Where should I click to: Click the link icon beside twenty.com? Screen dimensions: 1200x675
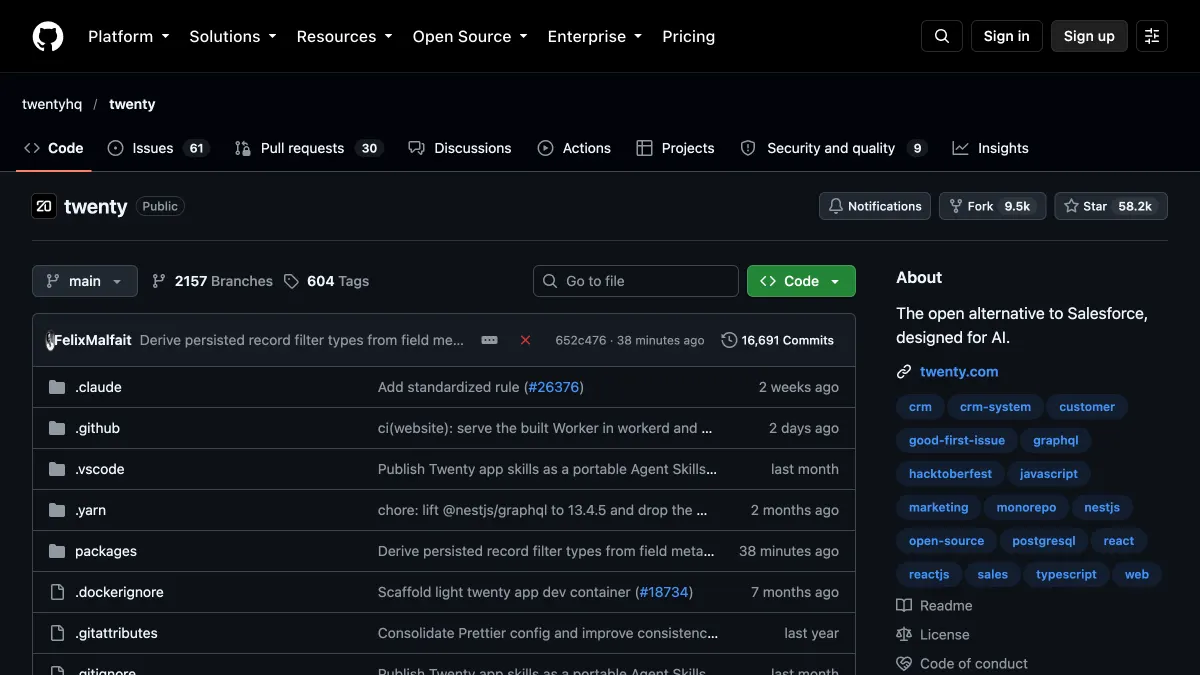click(904, 372)
